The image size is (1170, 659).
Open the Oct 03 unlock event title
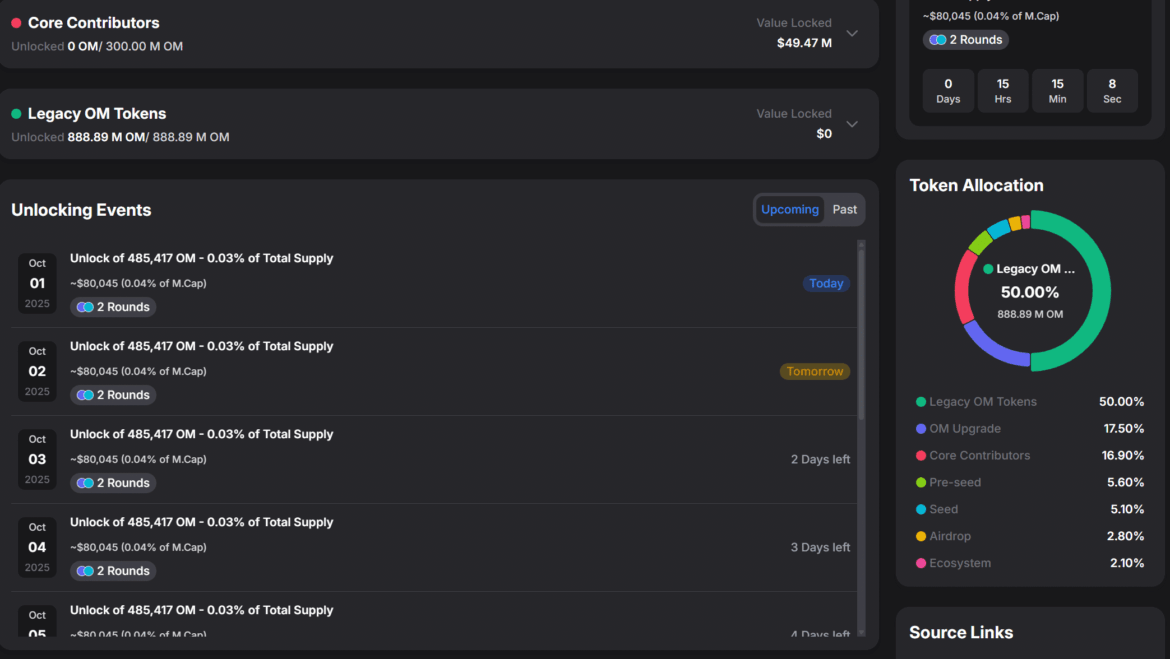coord(201,434)
